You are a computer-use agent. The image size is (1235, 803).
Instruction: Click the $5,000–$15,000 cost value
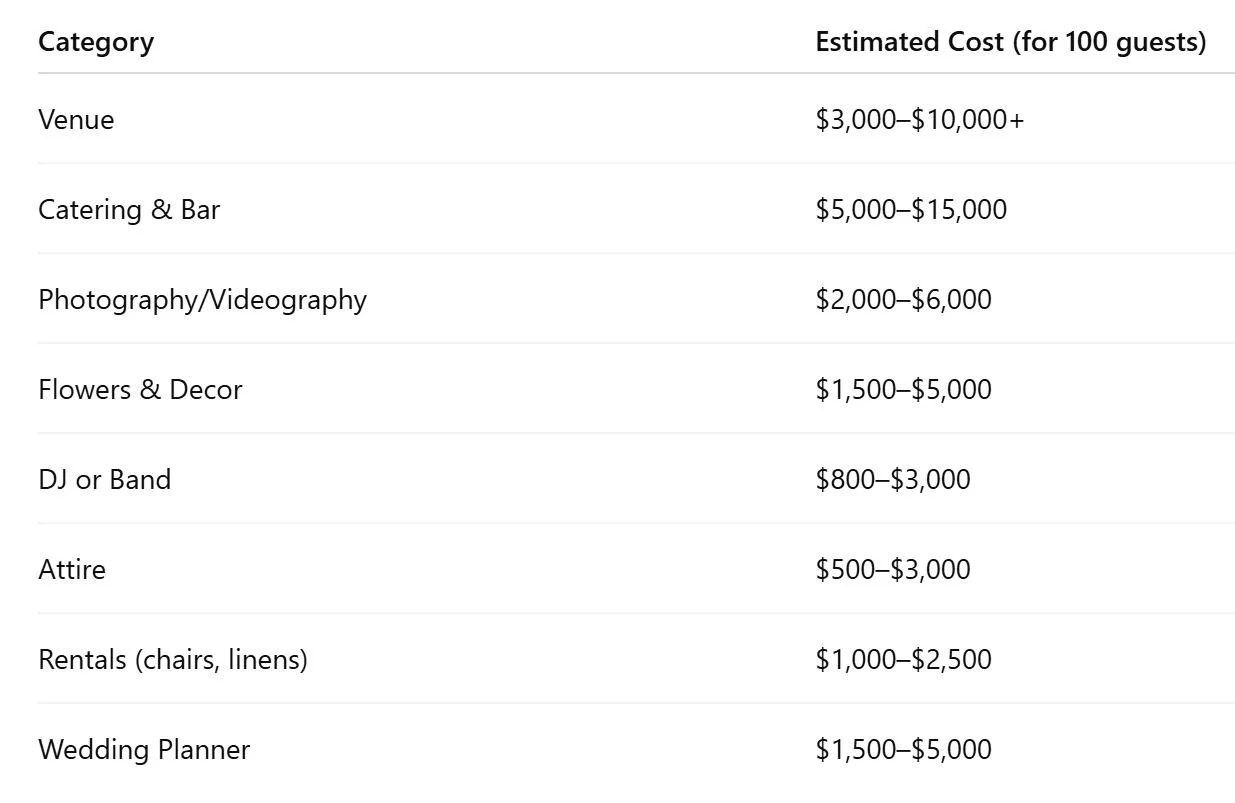pos(911,210)
